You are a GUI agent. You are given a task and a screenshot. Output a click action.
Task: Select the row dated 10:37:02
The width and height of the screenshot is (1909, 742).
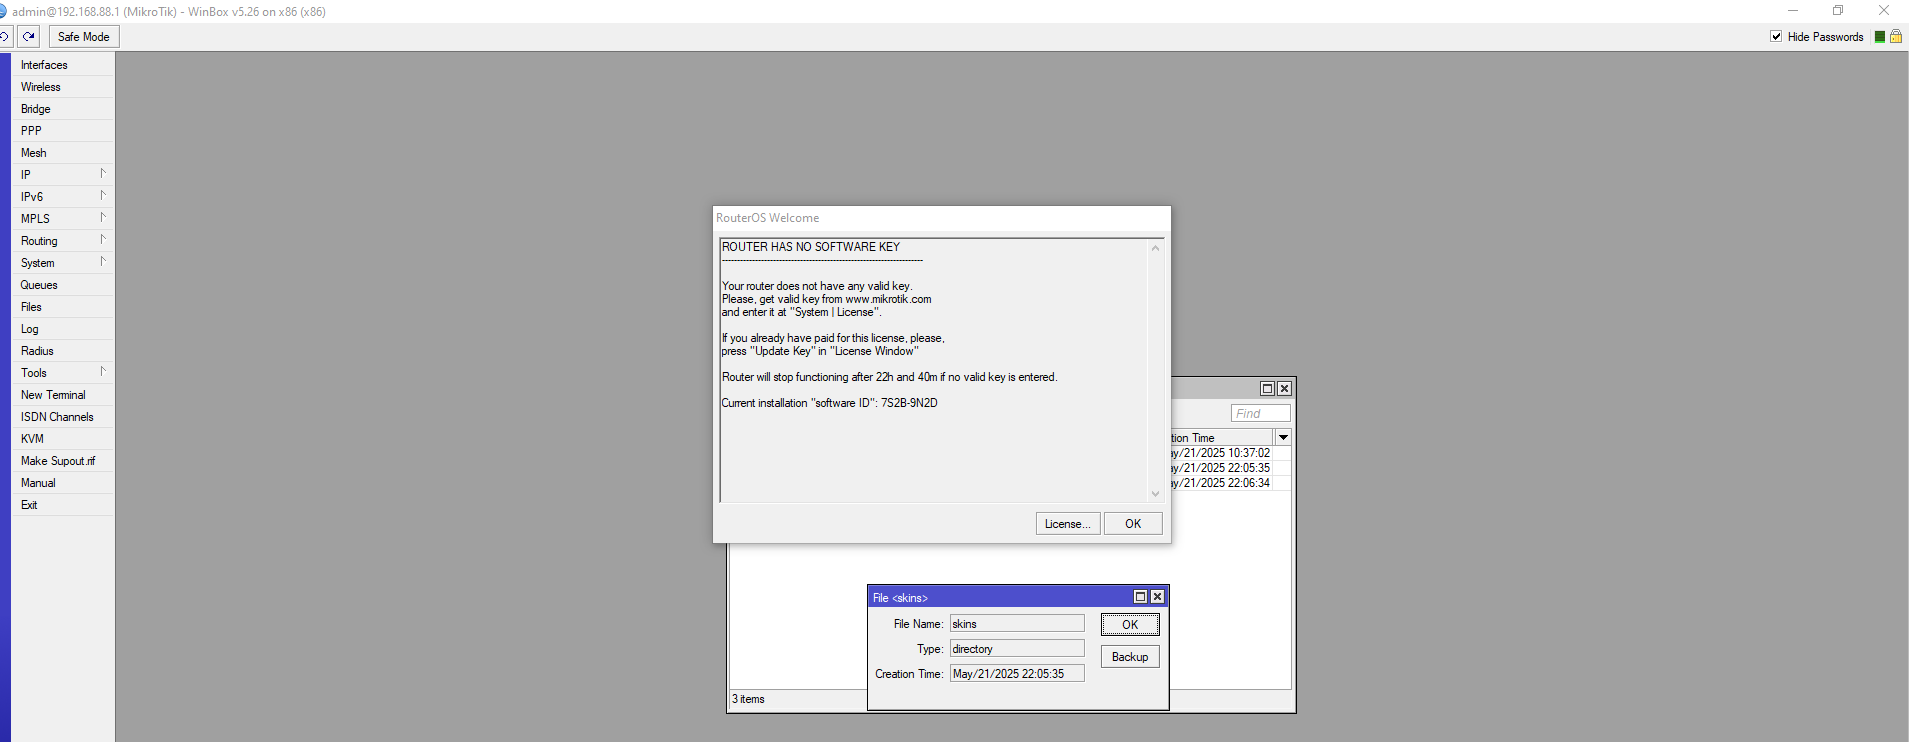point(1230,453)
